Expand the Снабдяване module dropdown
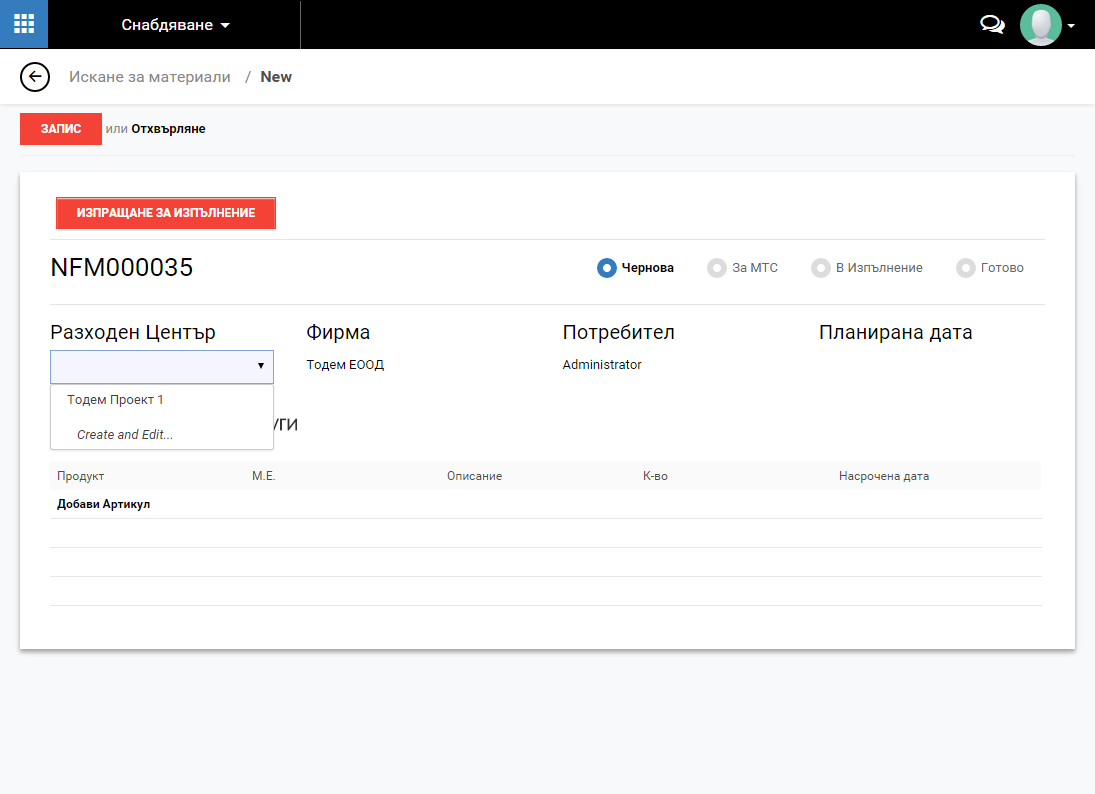 click(175, 25)
